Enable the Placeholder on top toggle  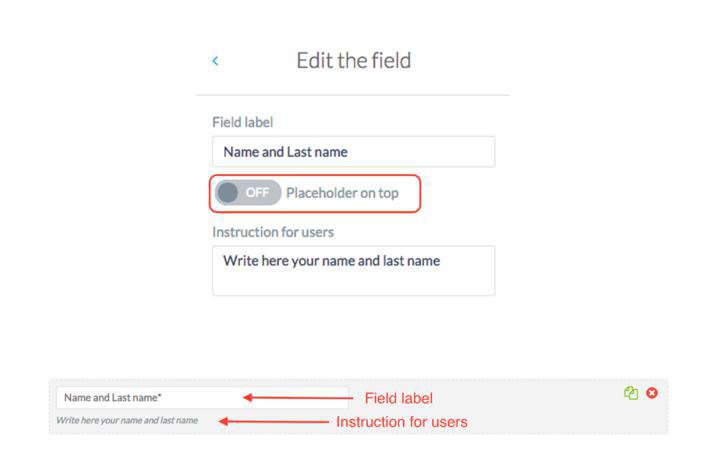pyautogui.click(x=247, y=193)
